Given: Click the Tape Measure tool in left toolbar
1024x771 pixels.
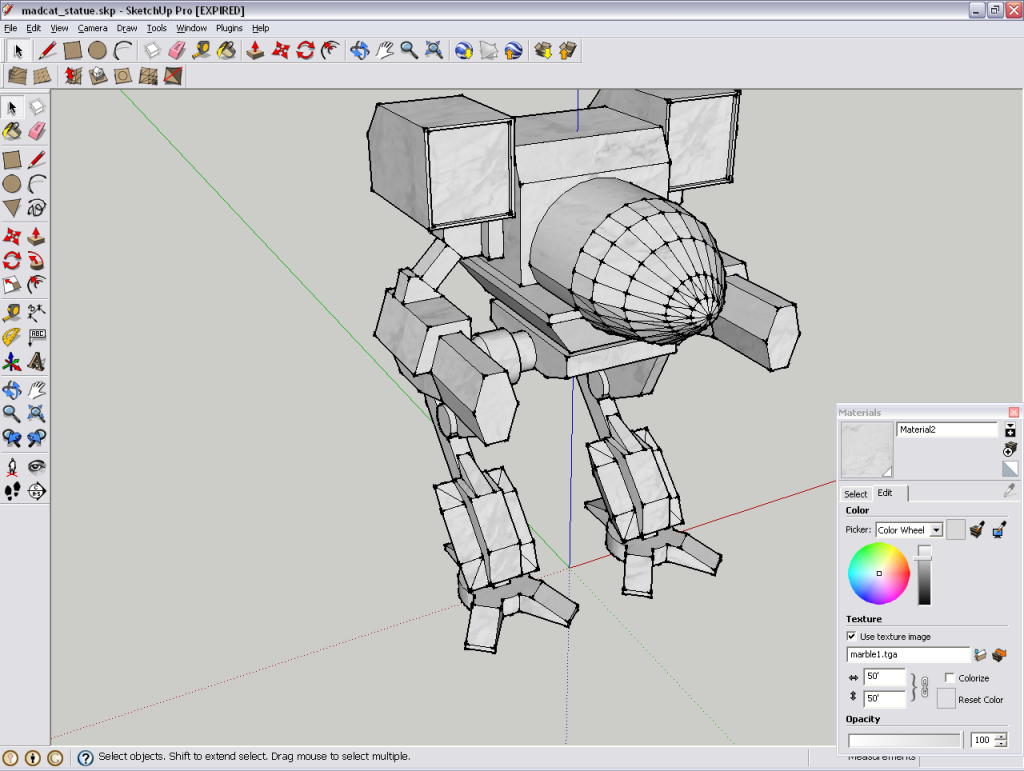Looking at the screenshot, I should pyautogui.click(x=12, y=313).
